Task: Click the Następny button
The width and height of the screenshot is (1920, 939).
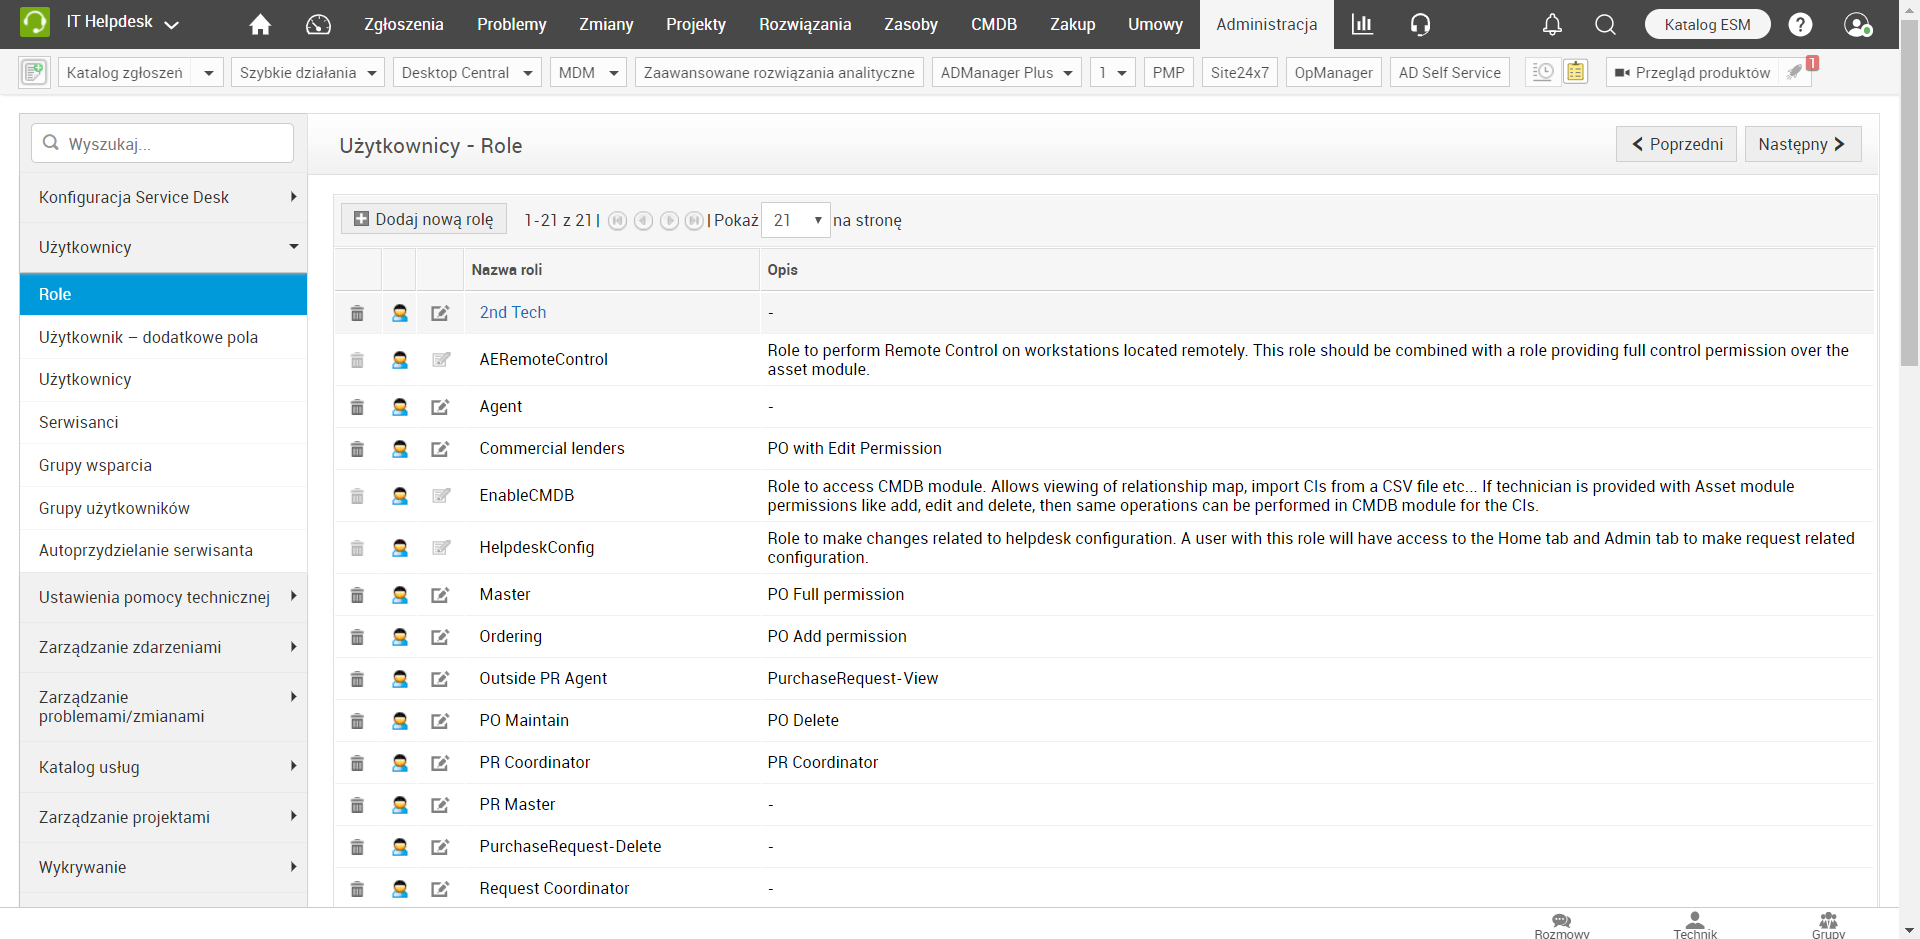Action: (x=1801, y=145)
